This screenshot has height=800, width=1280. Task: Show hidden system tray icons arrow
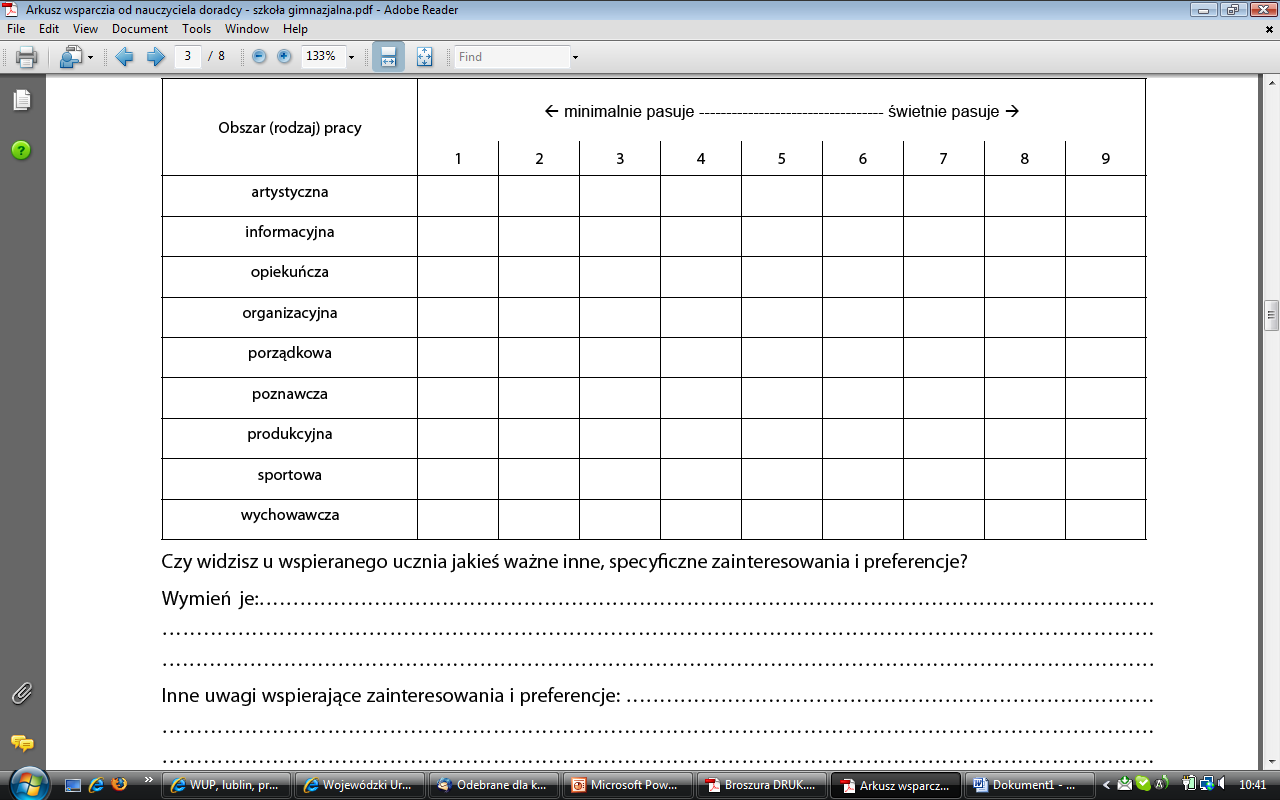pyautogui.click(x=1107, y=785)
